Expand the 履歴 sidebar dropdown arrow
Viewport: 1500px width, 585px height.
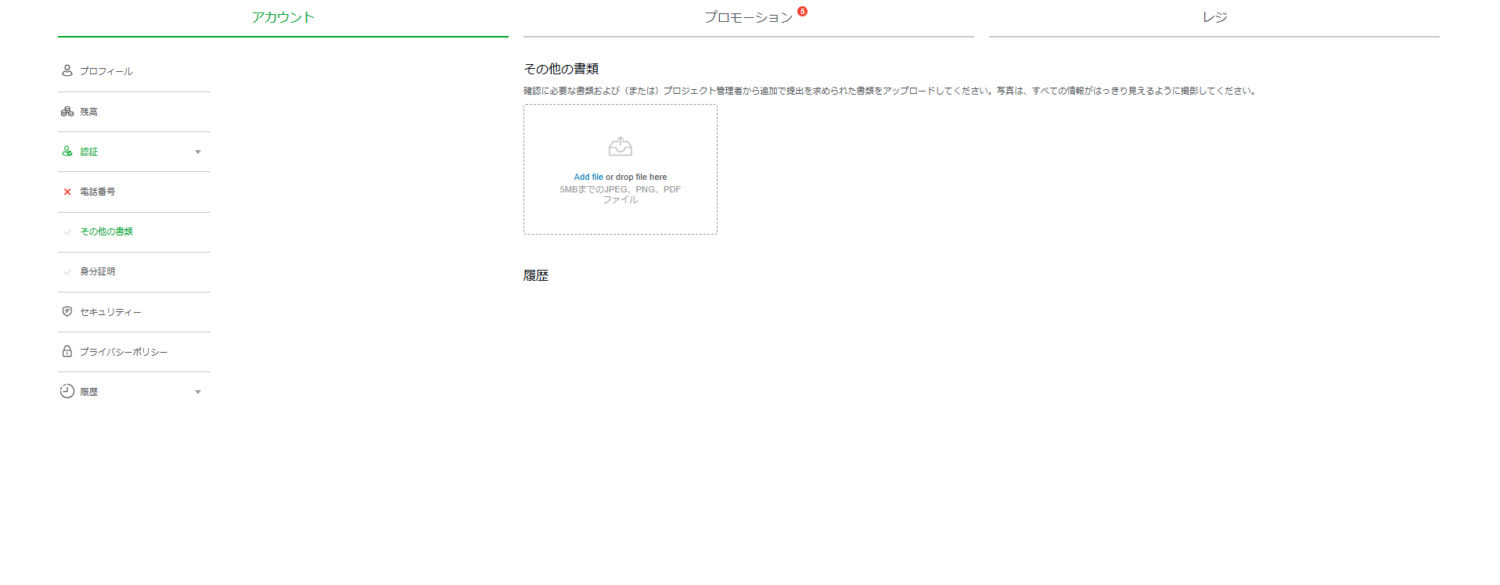pos(197,392)
